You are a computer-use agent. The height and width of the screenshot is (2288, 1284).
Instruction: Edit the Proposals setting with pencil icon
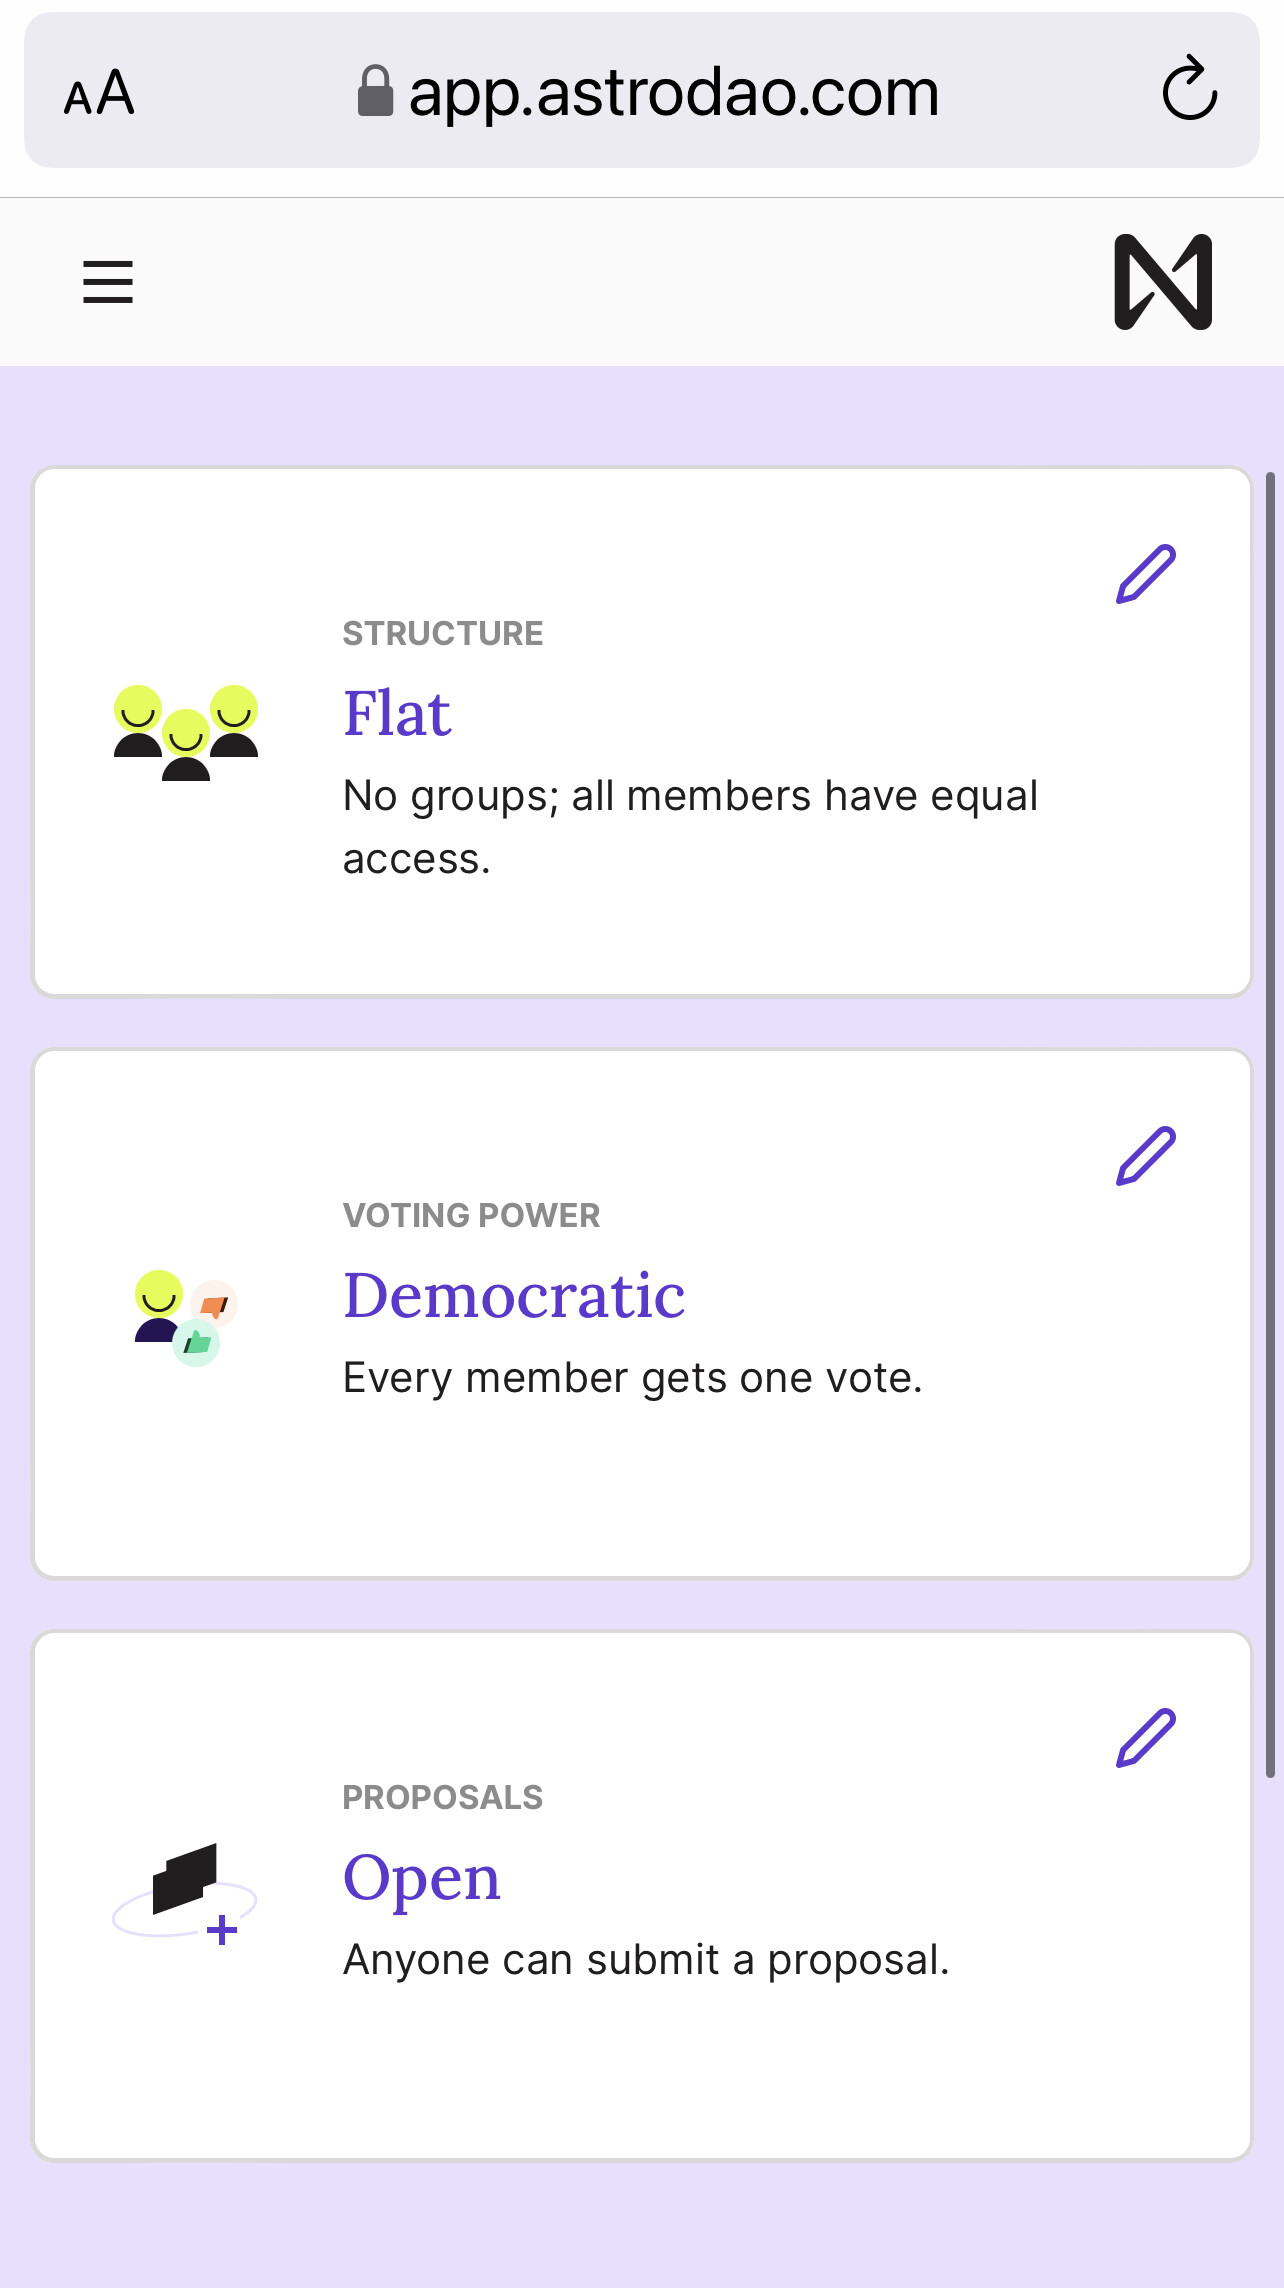pyautogui.click(x=1146, y=1738)
